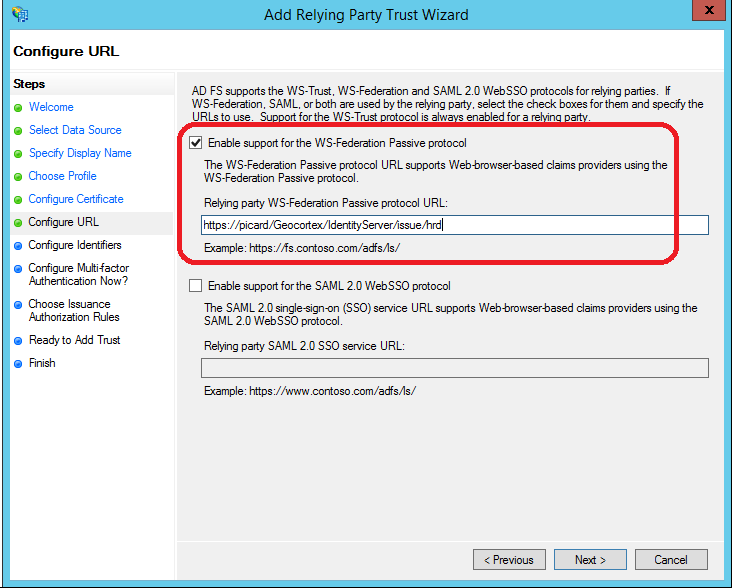This screenshot has width=732, height=588.
Task: Open Specify Display Name step
Action: point(80,153)
